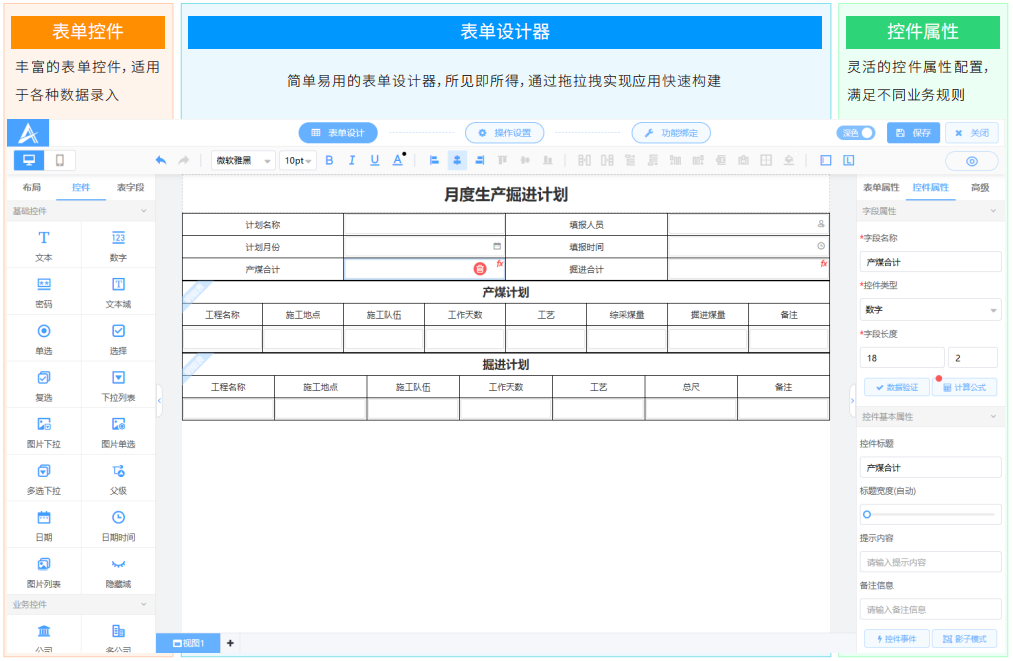
Task: Switch to the 表字段 tab
Action: 130,187
